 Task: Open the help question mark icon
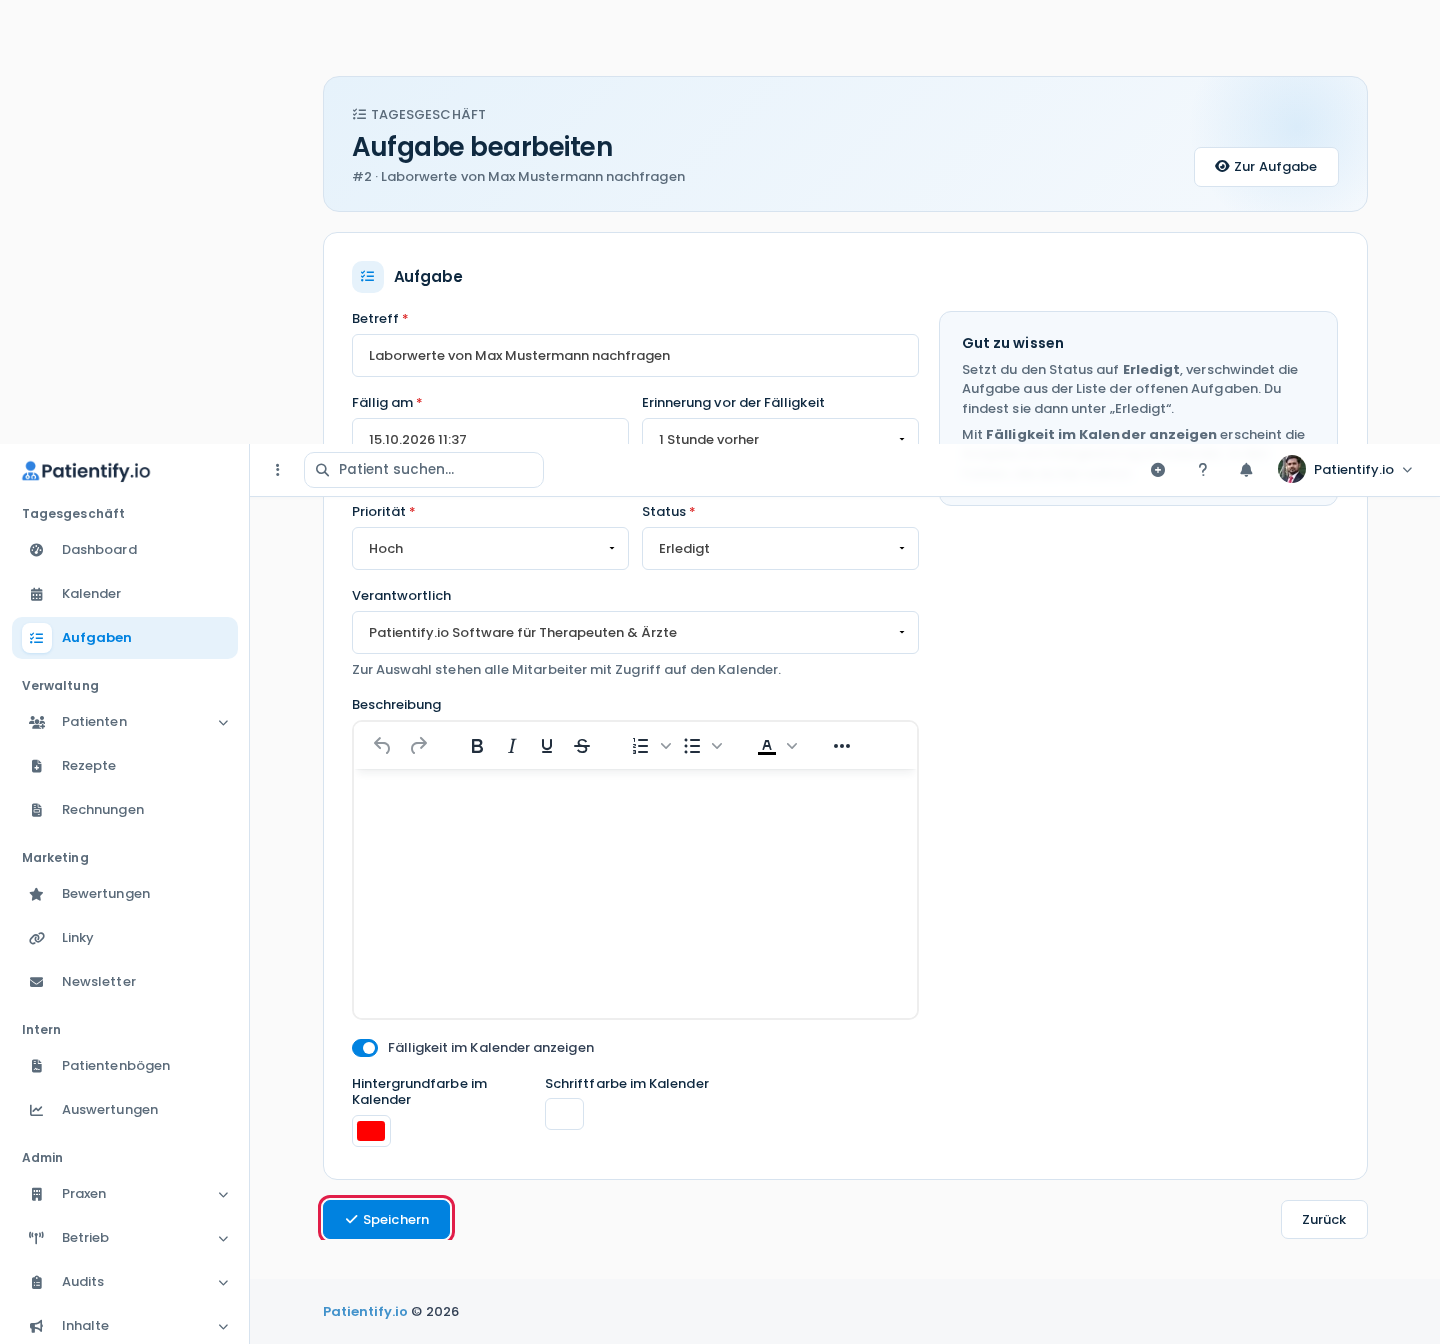tap(1203, 470)
